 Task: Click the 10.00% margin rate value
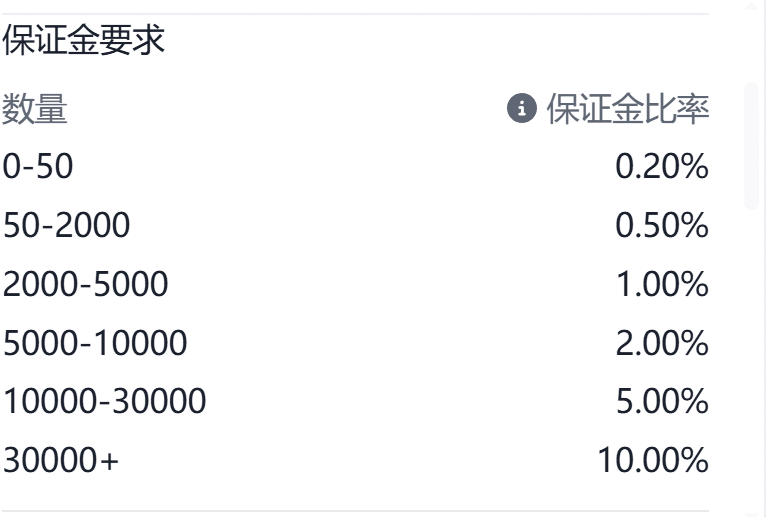(652, 460)
